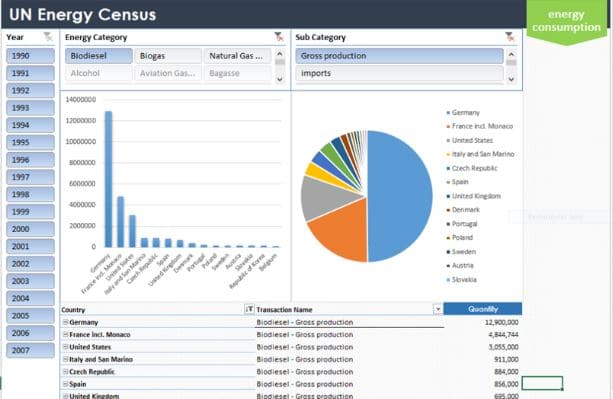Select year 1998 in slicer
The image size is (613, 399).
tap(30, 194)
